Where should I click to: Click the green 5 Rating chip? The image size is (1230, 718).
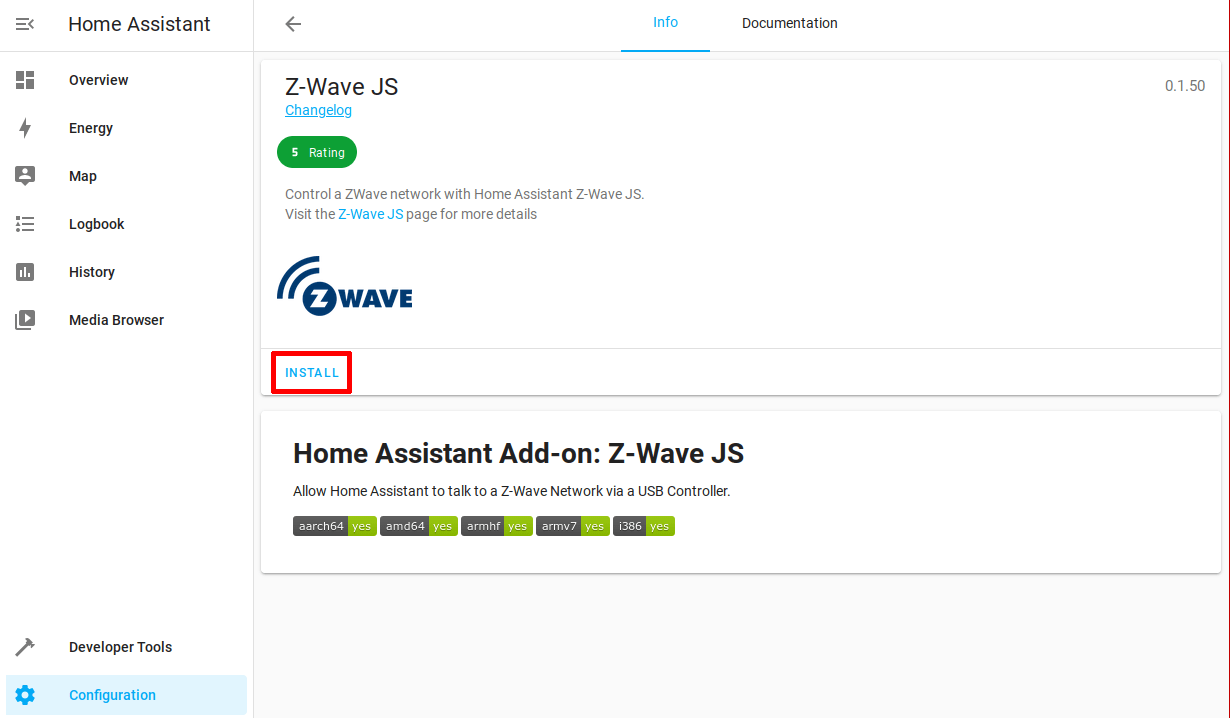tap(317, 153)
